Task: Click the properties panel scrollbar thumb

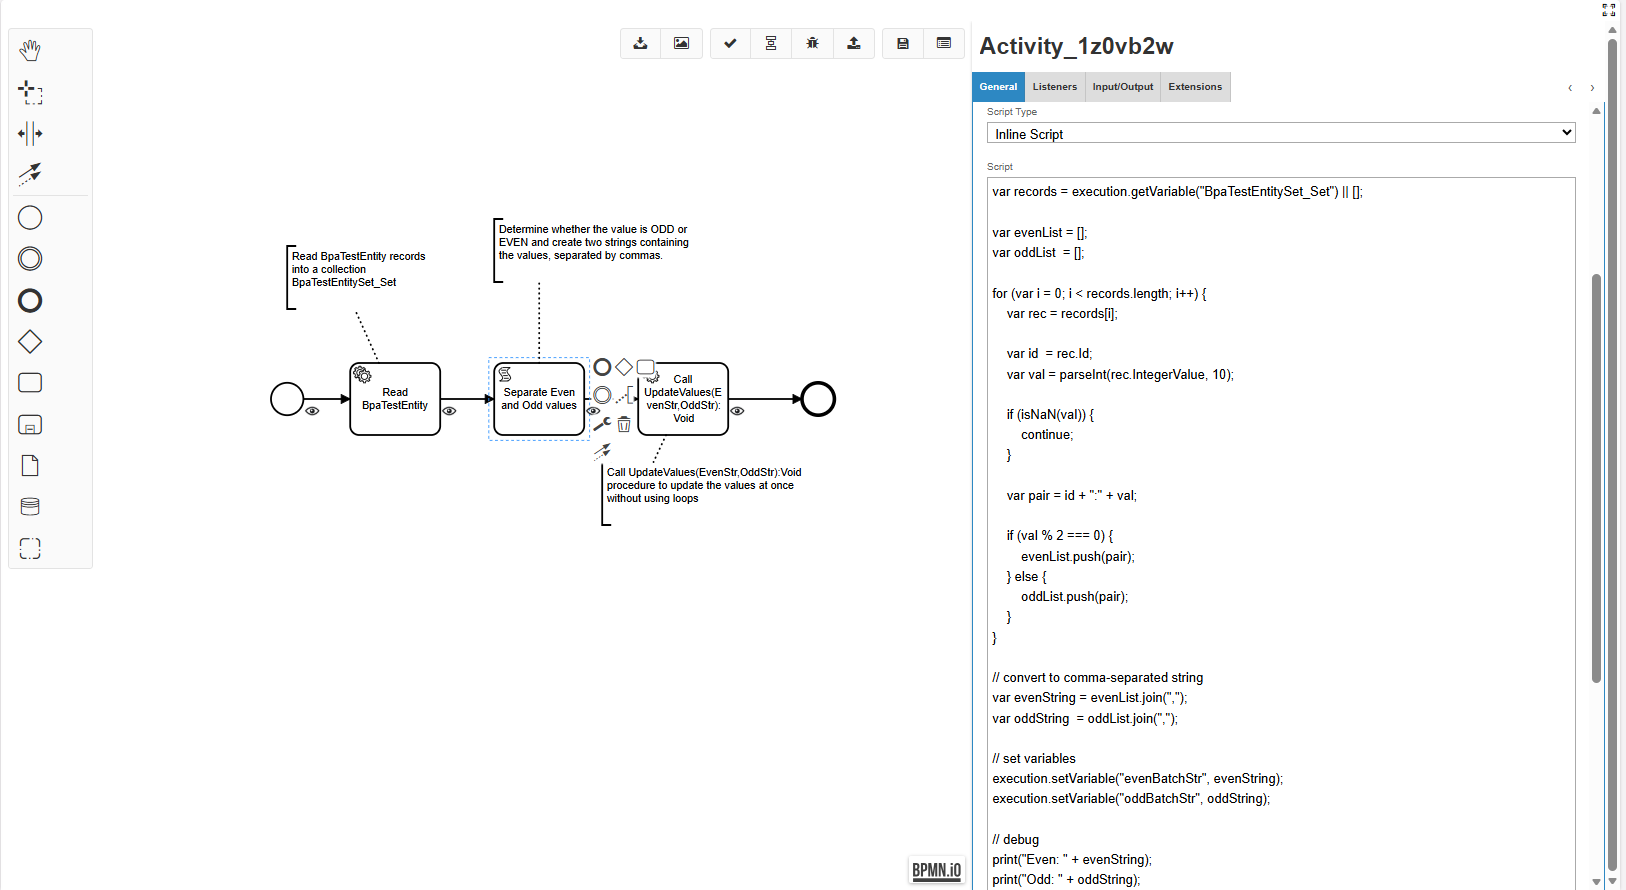Action: pos(1596,478)
